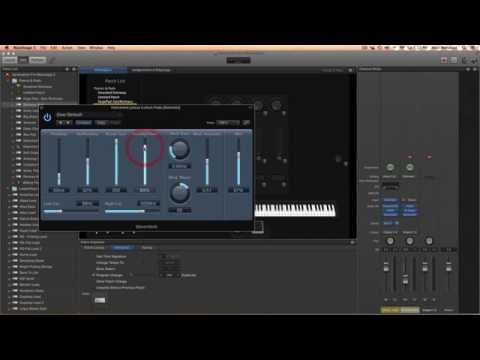Image resolution: width=480 pixels, height=360 pixels.
Task: Open the plug-in View size dropdown
Action: (x=228, y=123)
